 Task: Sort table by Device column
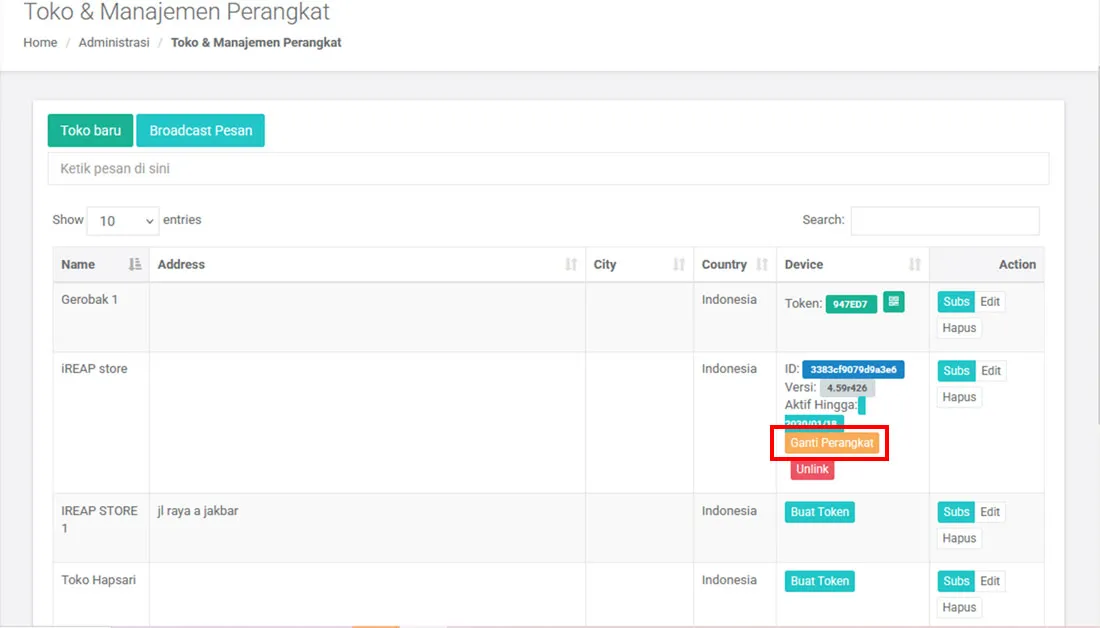pos(852,265)
